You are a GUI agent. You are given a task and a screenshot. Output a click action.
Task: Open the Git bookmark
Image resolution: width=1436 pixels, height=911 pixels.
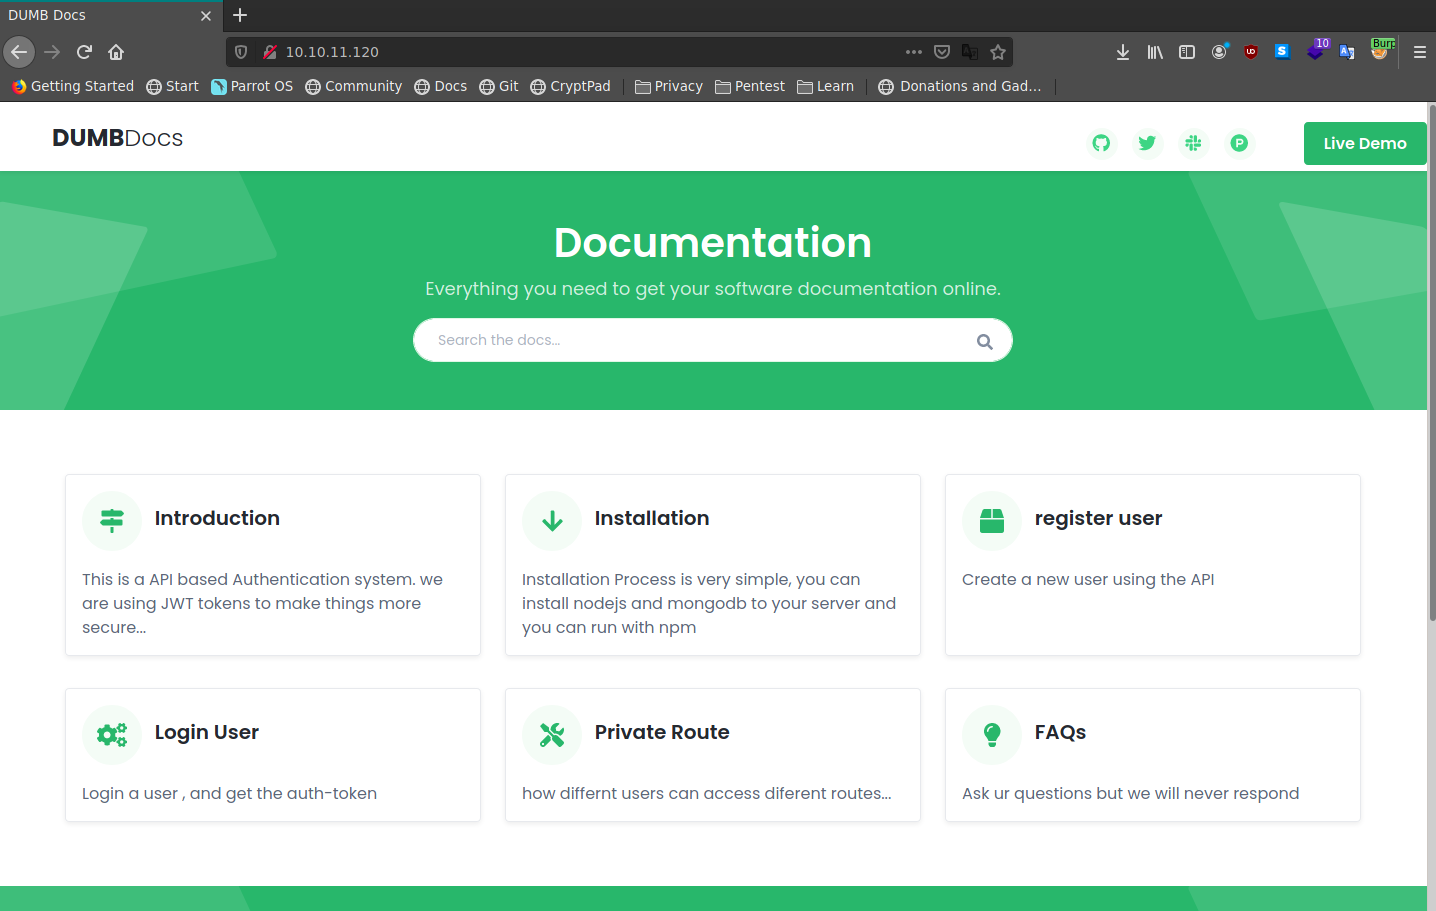tap(499, 86)
